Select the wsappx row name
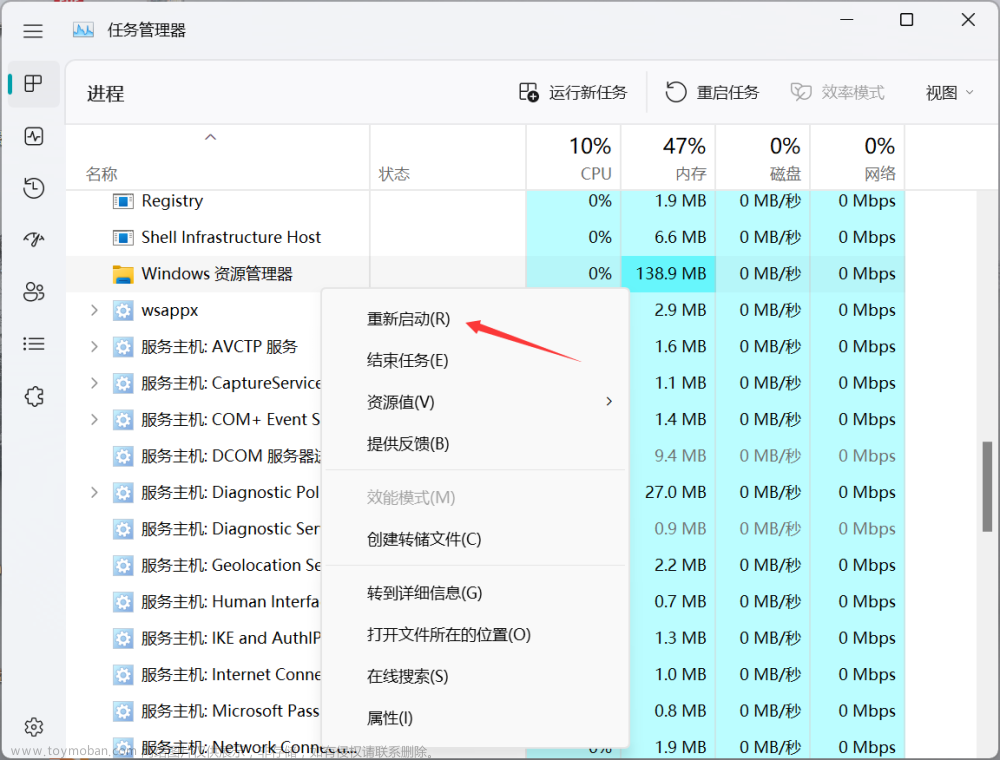The width and height of the screenshot is (1000, 760). point(170,311)
